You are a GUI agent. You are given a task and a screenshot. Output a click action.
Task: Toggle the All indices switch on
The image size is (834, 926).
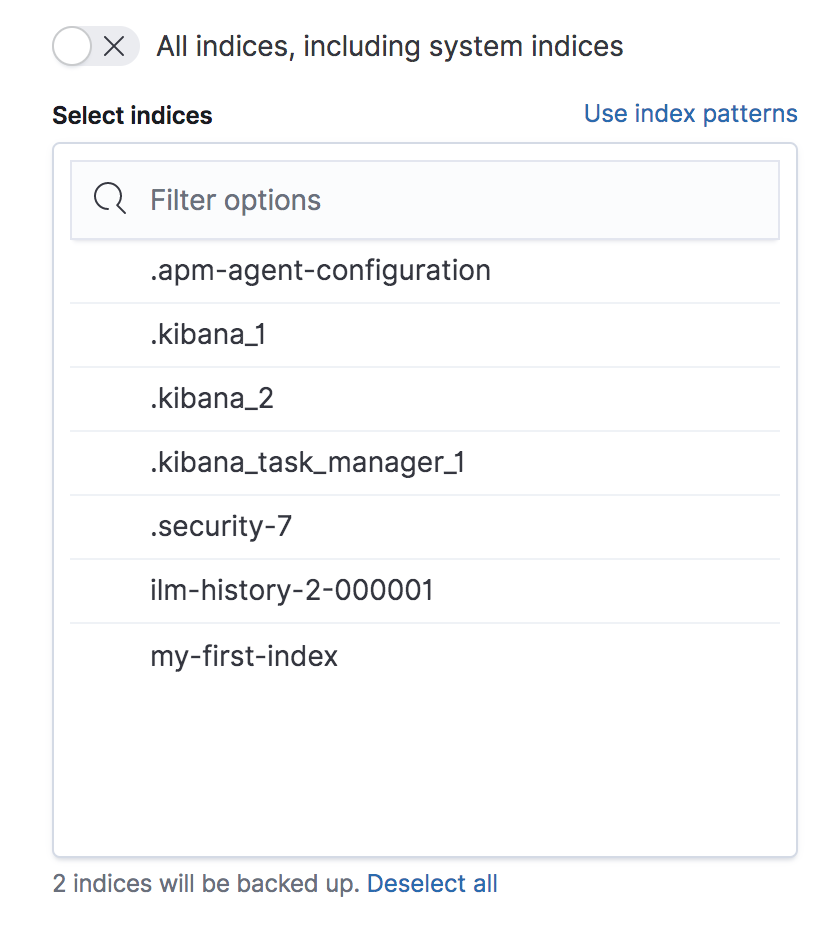point(96,46)
